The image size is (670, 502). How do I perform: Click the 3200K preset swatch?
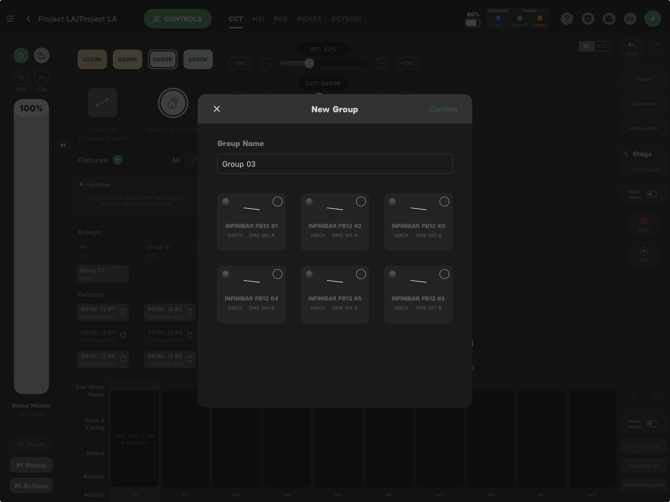[92, 59]
